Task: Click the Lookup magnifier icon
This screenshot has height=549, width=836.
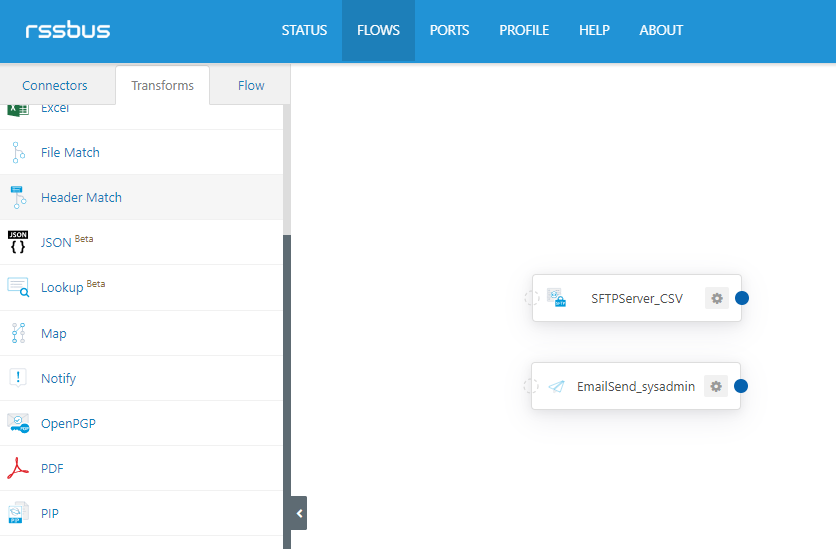Action: click(x=18, y=287)
